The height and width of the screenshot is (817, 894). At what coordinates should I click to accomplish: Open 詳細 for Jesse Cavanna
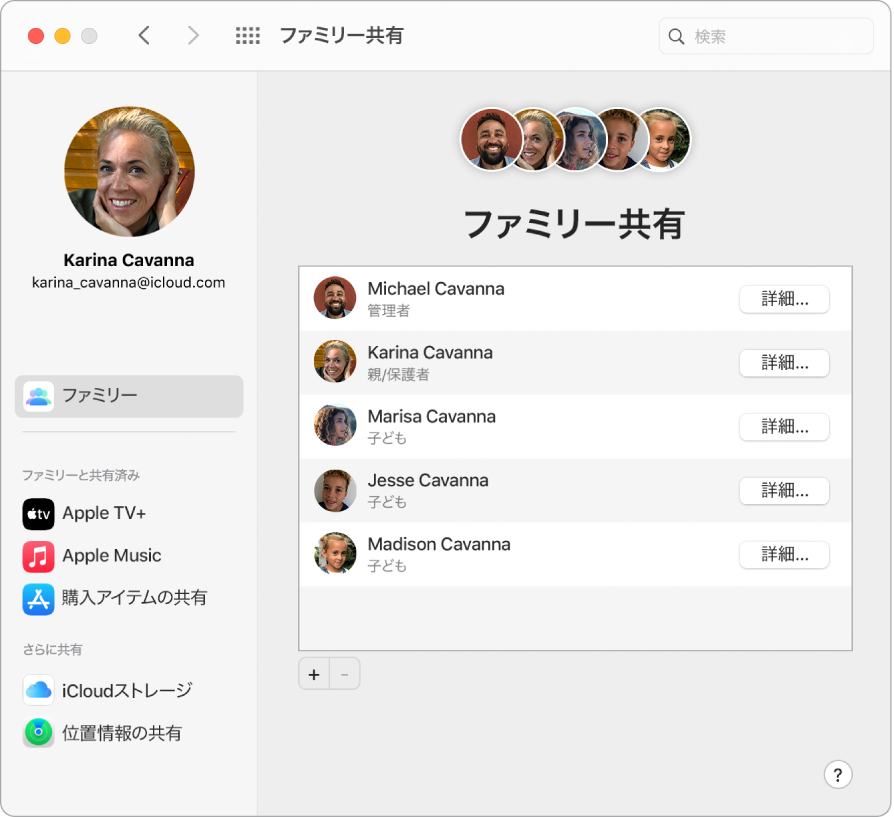pos(784,491)
